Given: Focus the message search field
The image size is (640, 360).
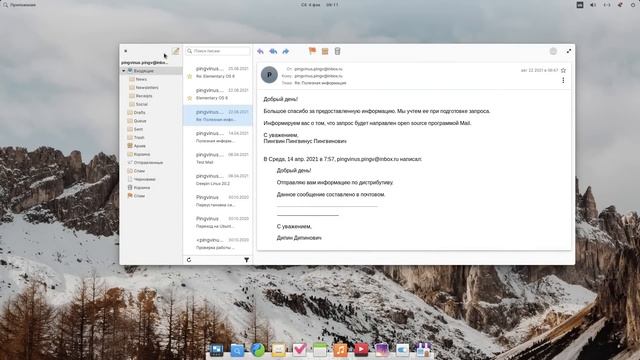Looking at the screenshot, I should pyautogui.click(x=218, y=51).
